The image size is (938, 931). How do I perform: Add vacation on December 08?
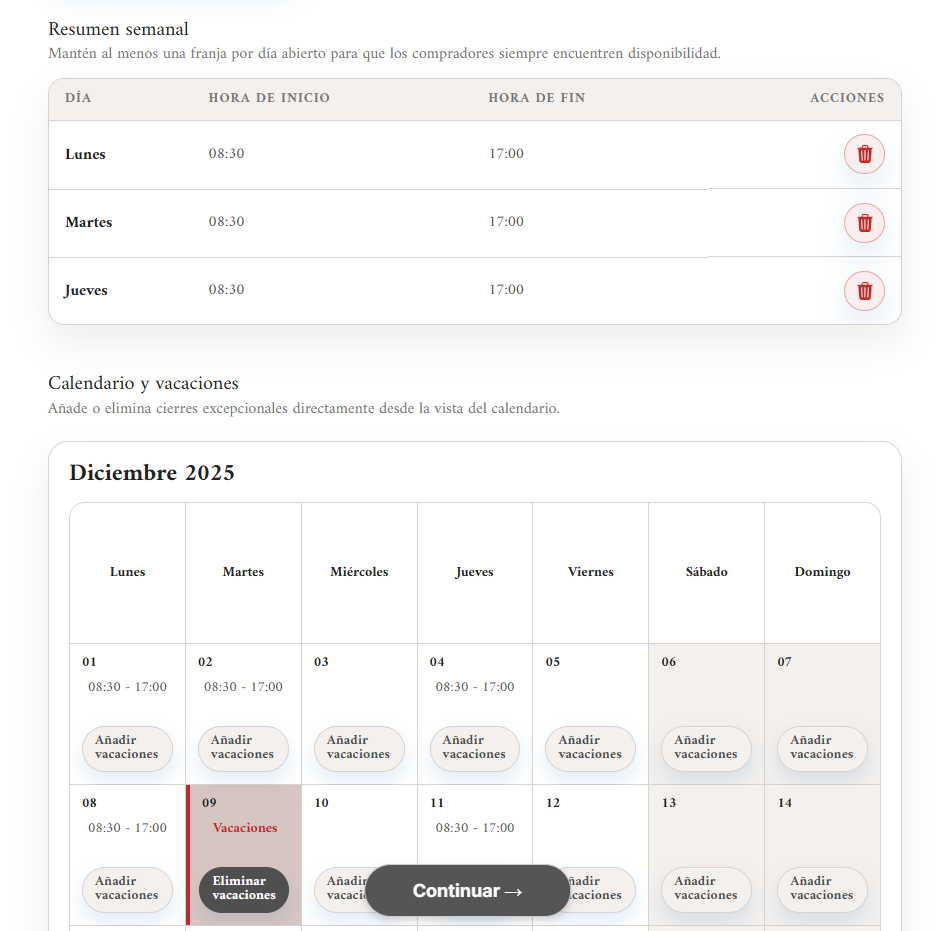127,889
